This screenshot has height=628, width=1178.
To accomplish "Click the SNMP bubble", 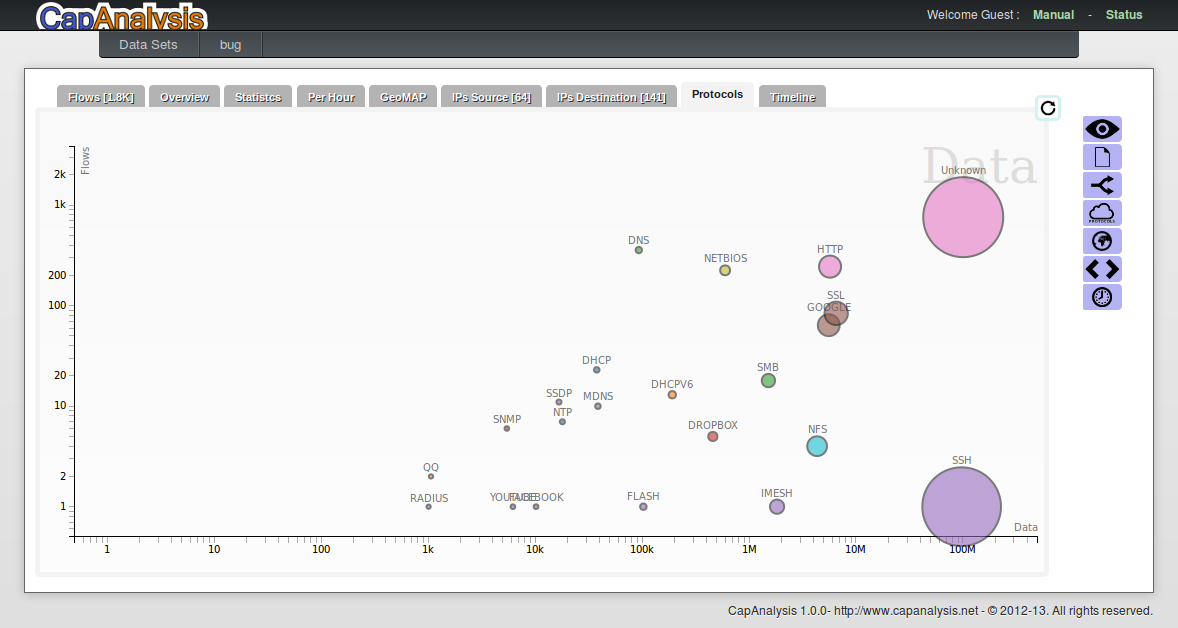I will (x=507, y=429).
